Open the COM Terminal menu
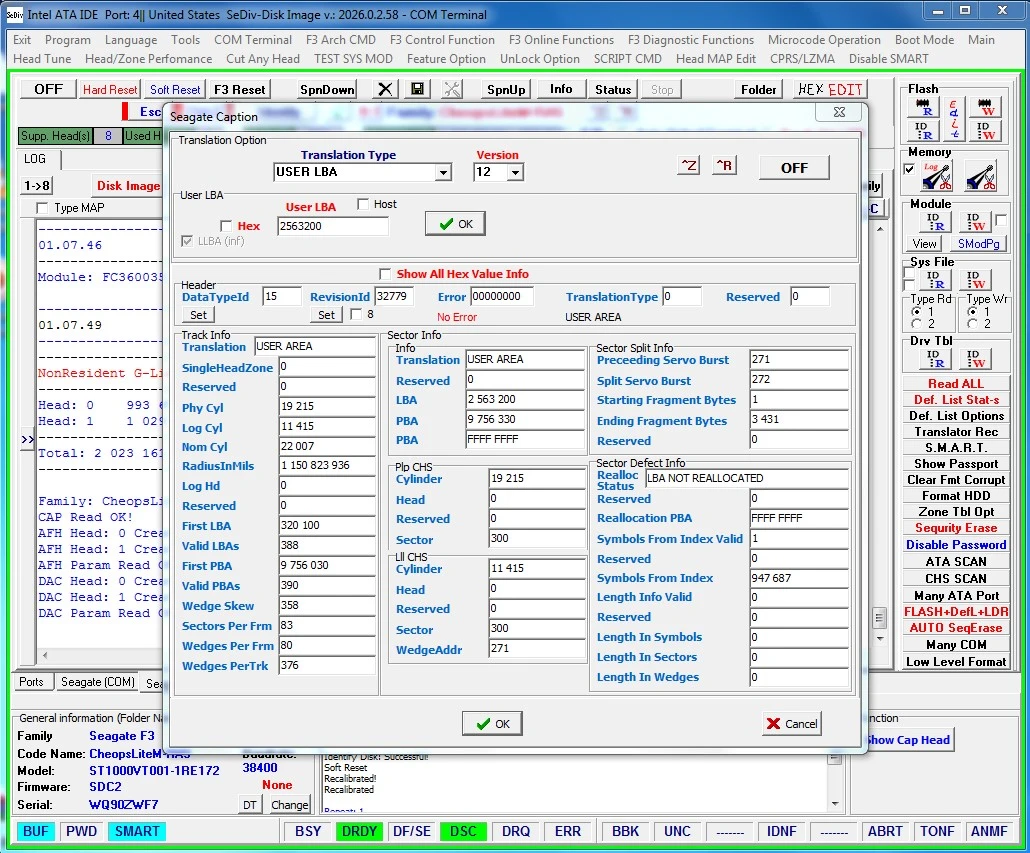1030x853 pixels. click(253, 40)
